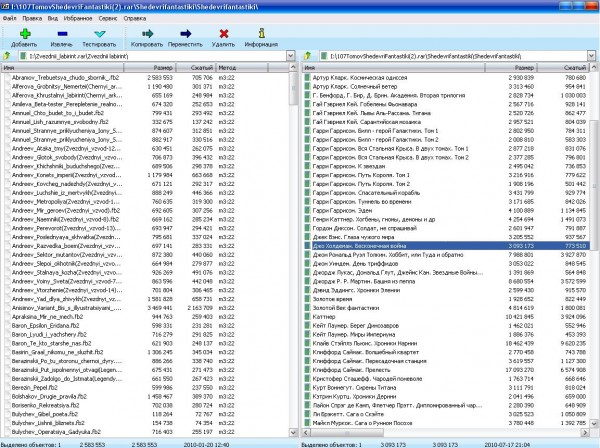Sort left panel by Сжатый column

coord(196,68)
